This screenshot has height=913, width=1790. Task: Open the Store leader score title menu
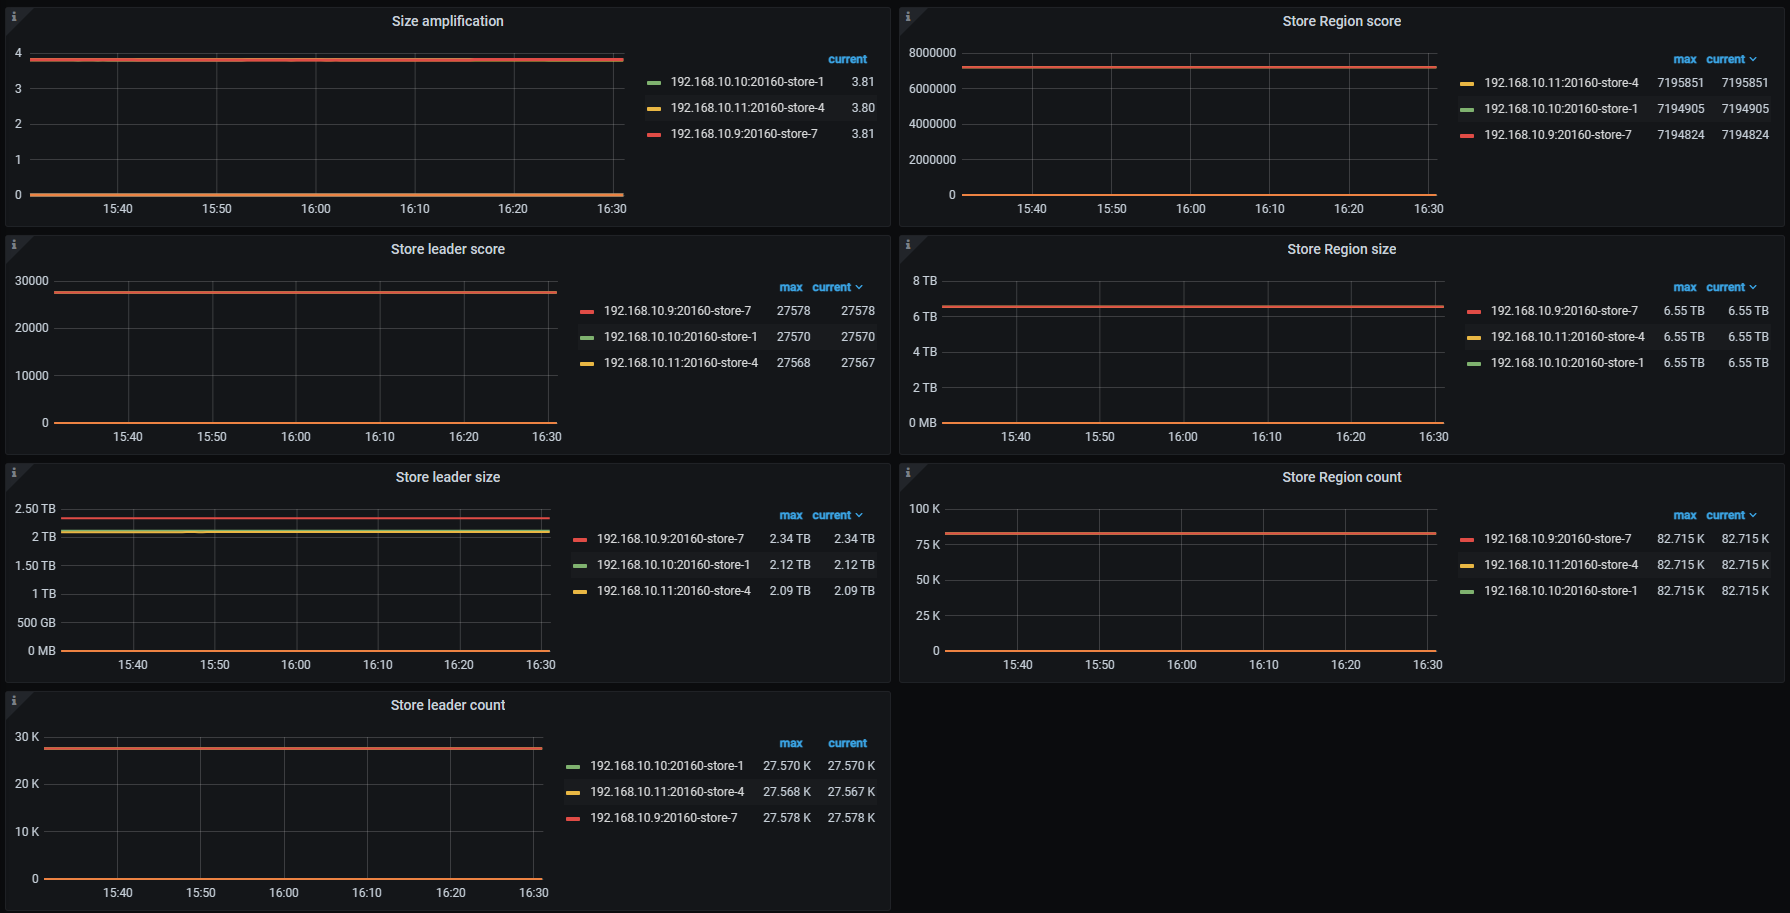pos(447,249)
